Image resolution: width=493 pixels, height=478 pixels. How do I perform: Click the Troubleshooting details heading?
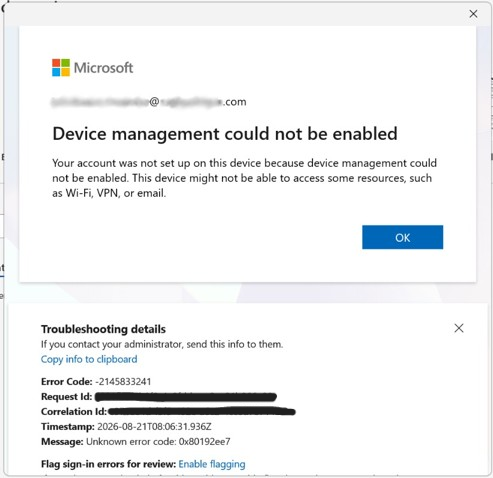pyautogui.click(x=103, y=329)
